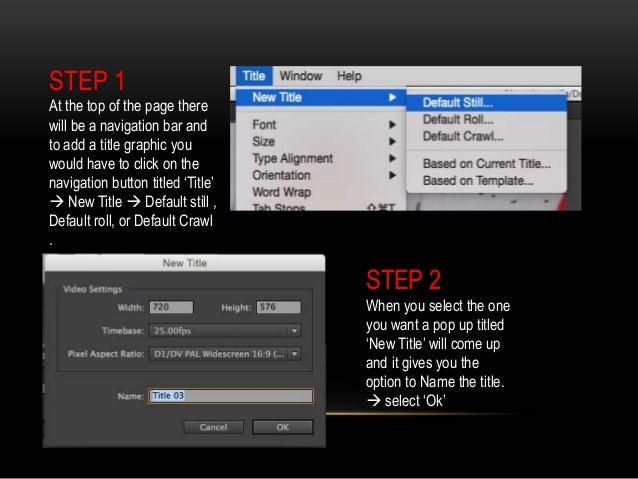Open the Window menu

pyautogui.click(x=301, y=76)
